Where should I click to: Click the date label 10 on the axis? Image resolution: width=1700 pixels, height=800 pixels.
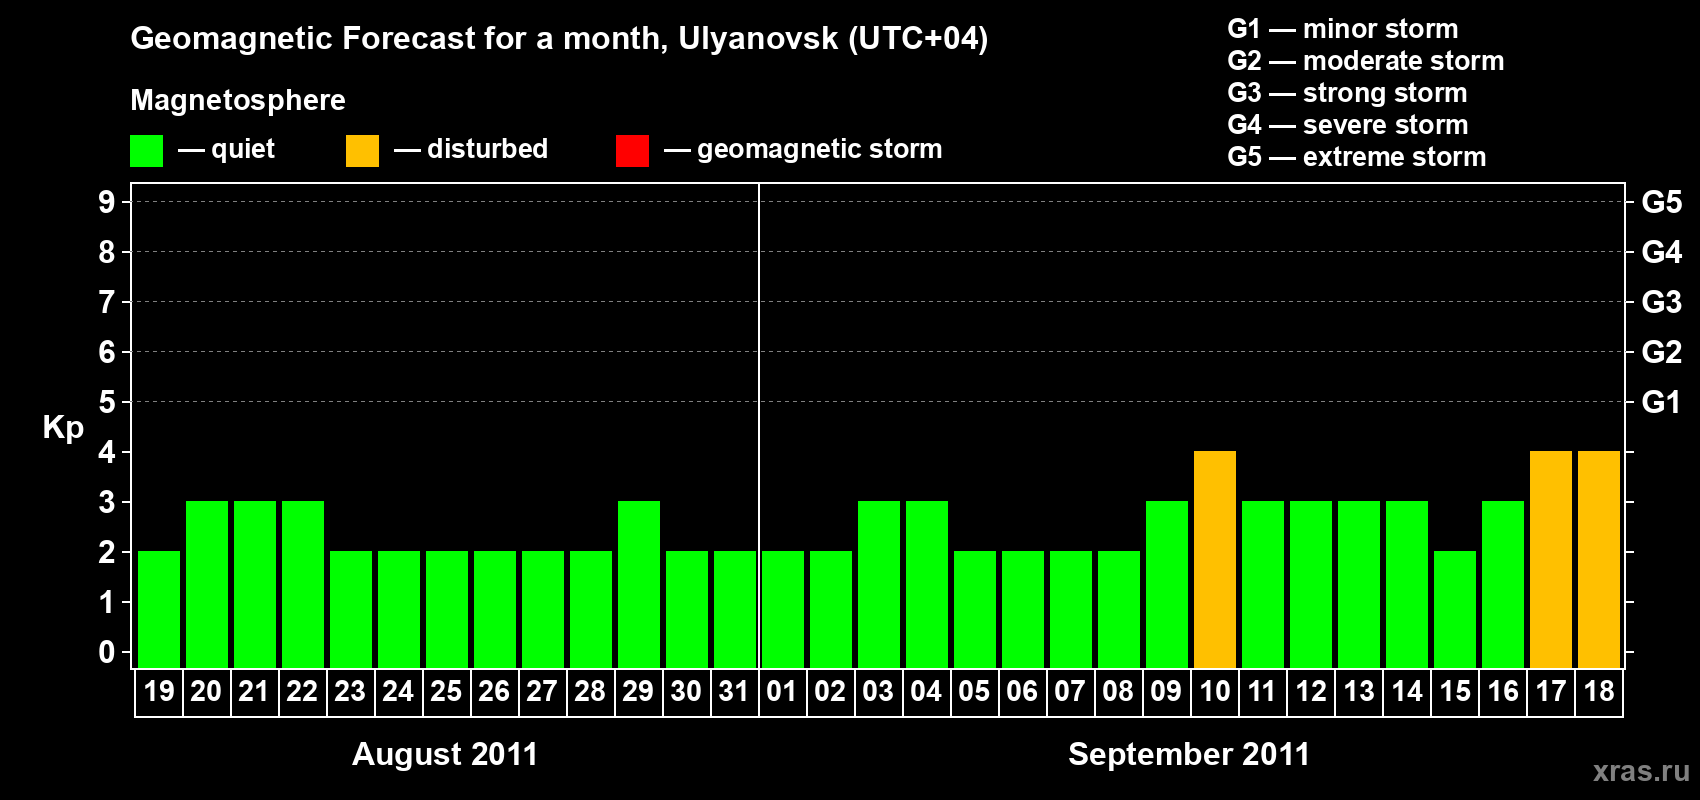tap(1215, 691)
